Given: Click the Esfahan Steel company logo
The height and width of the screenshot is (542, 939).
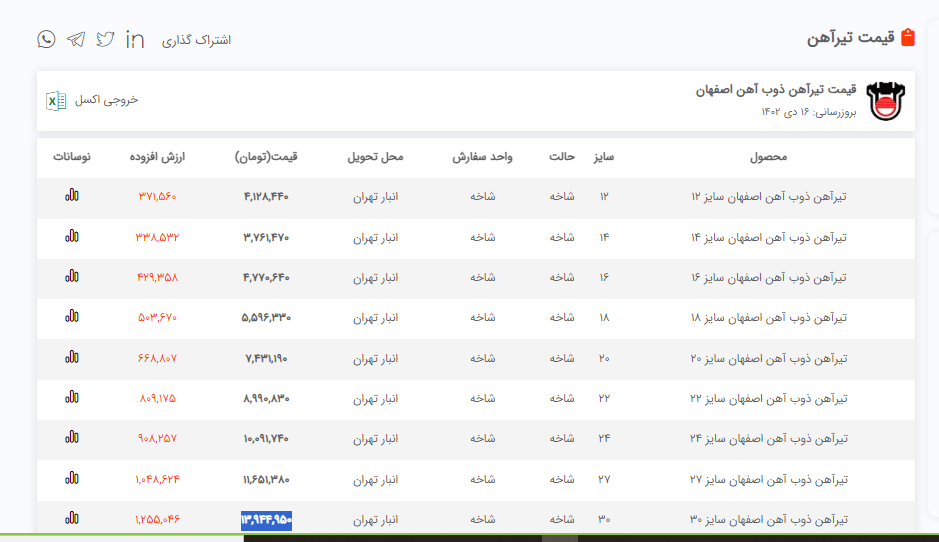Looking at the screenshot, I should (x=886, y=101).
